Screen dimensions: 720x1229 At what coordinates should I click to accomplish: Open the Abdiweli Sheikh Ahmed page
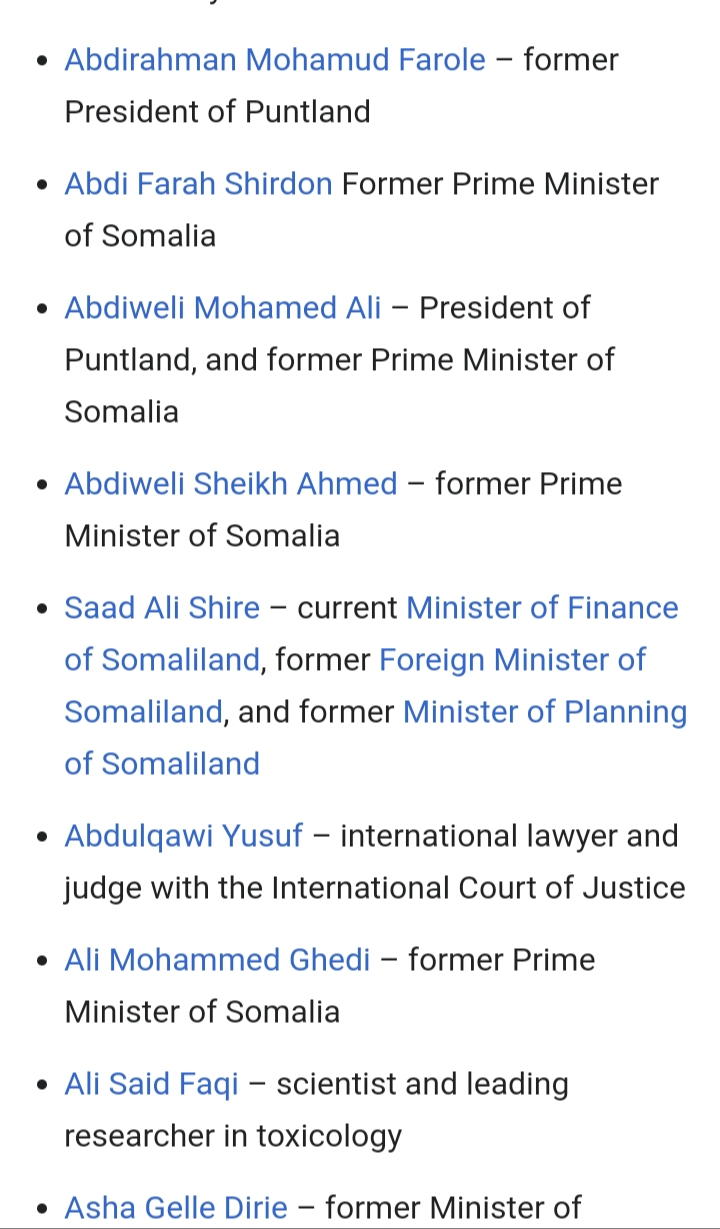pyautogui.click(x=231, y=484)
